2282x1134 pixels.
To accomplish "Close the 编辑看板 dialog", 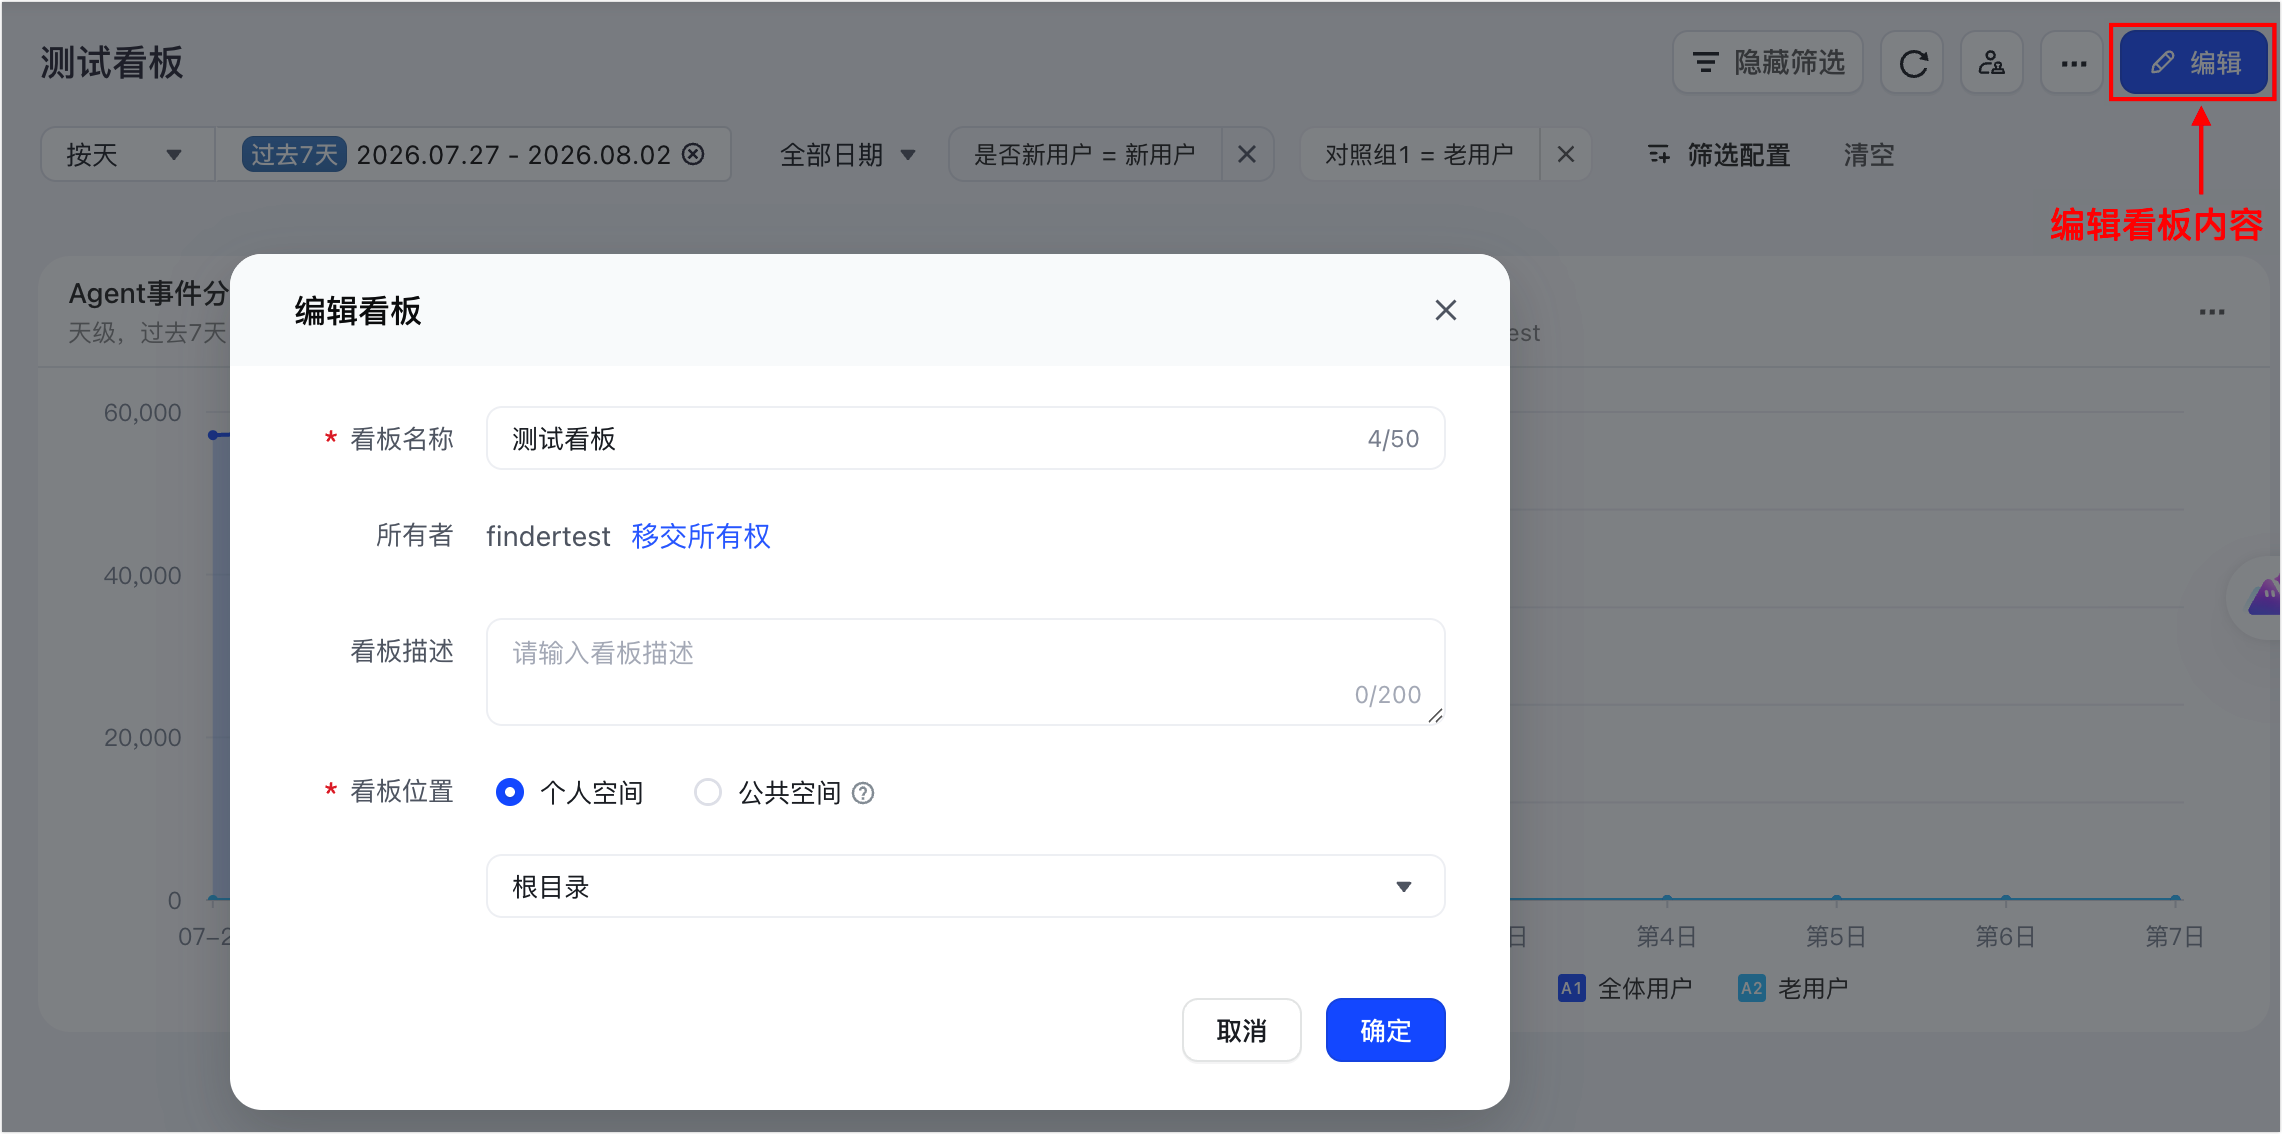I will [1445, 310].
